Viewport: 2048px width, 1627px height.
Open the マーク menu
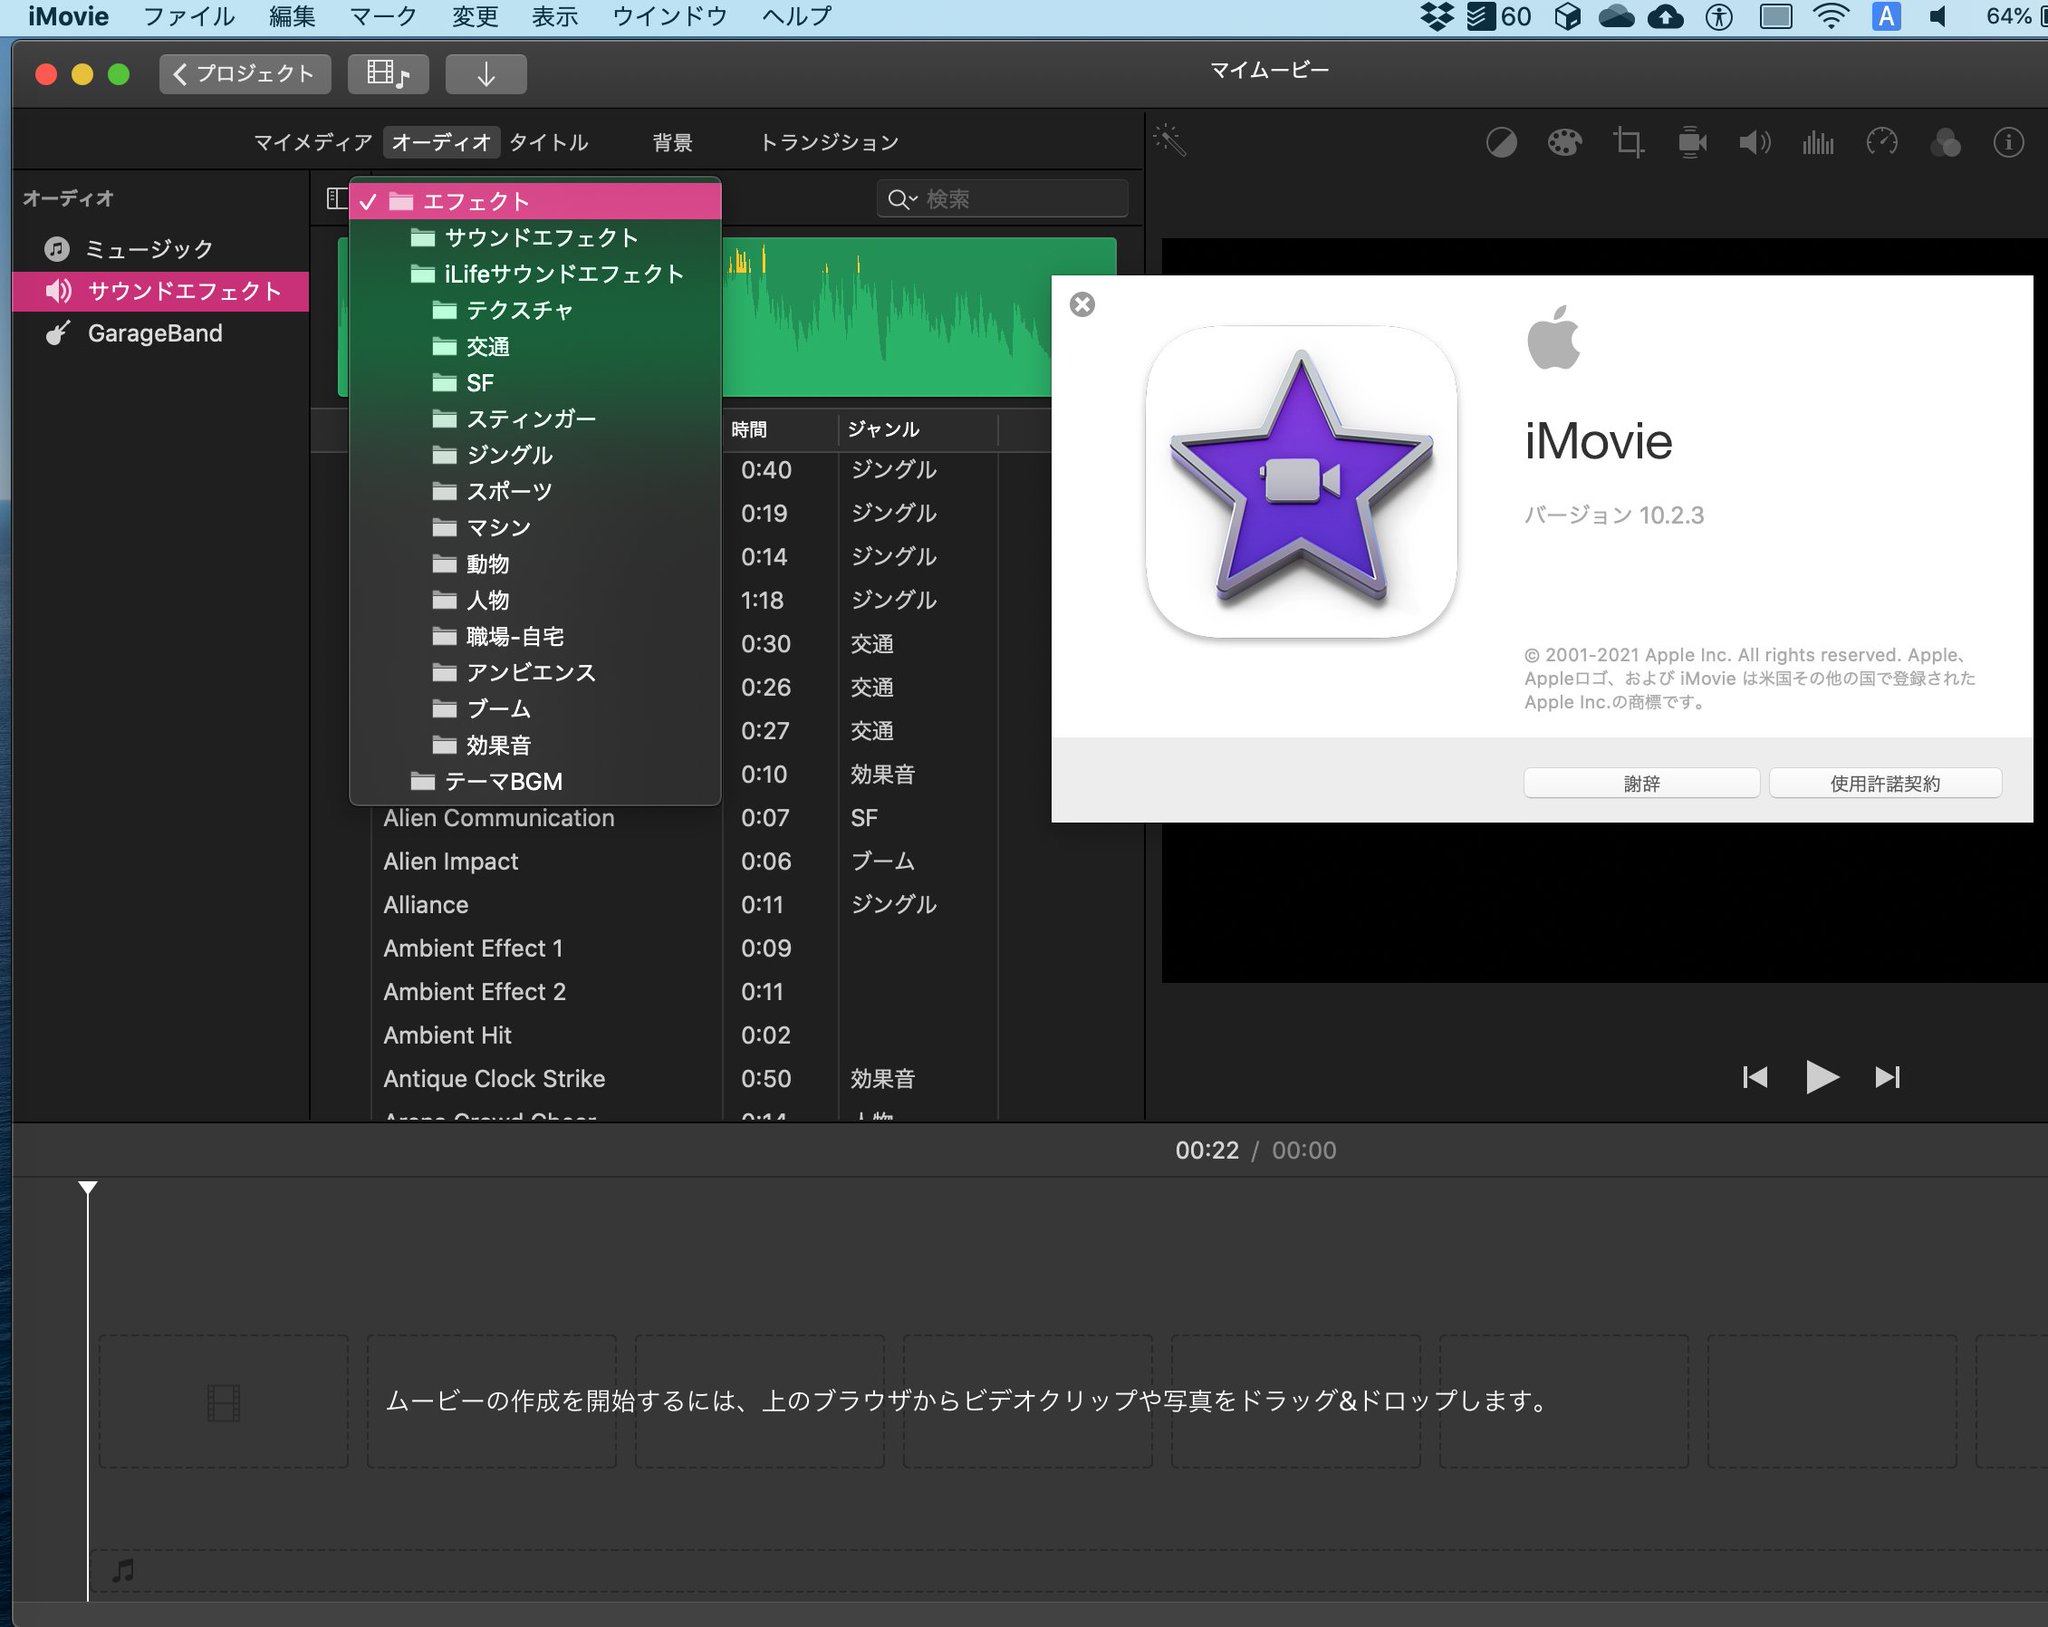click(x=383, y=16)
